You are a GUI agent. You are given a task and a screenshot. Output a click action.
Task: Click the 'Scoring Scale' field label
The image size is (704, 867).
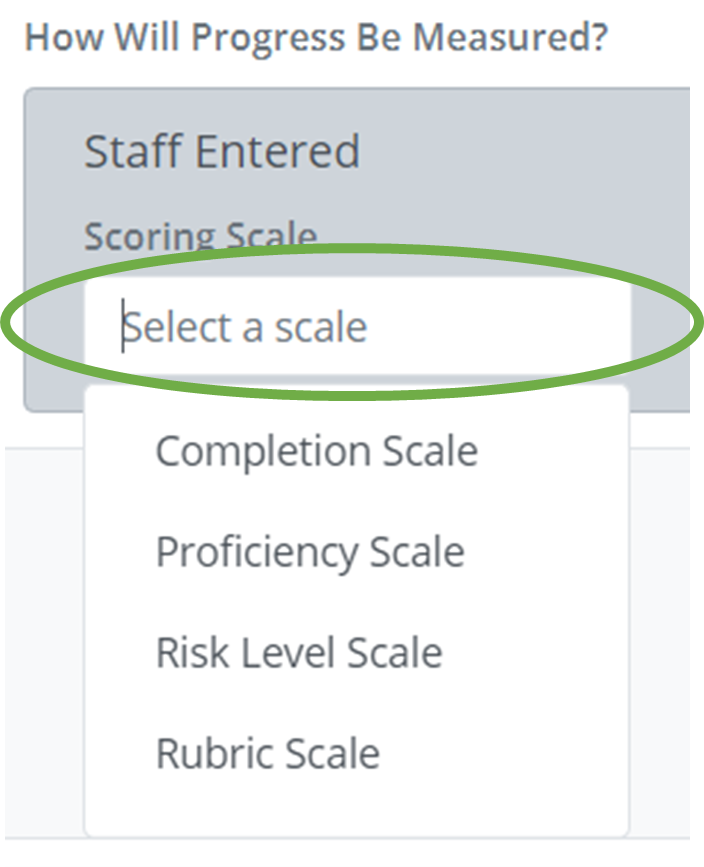pyautogui.click(x=200, y=236)
